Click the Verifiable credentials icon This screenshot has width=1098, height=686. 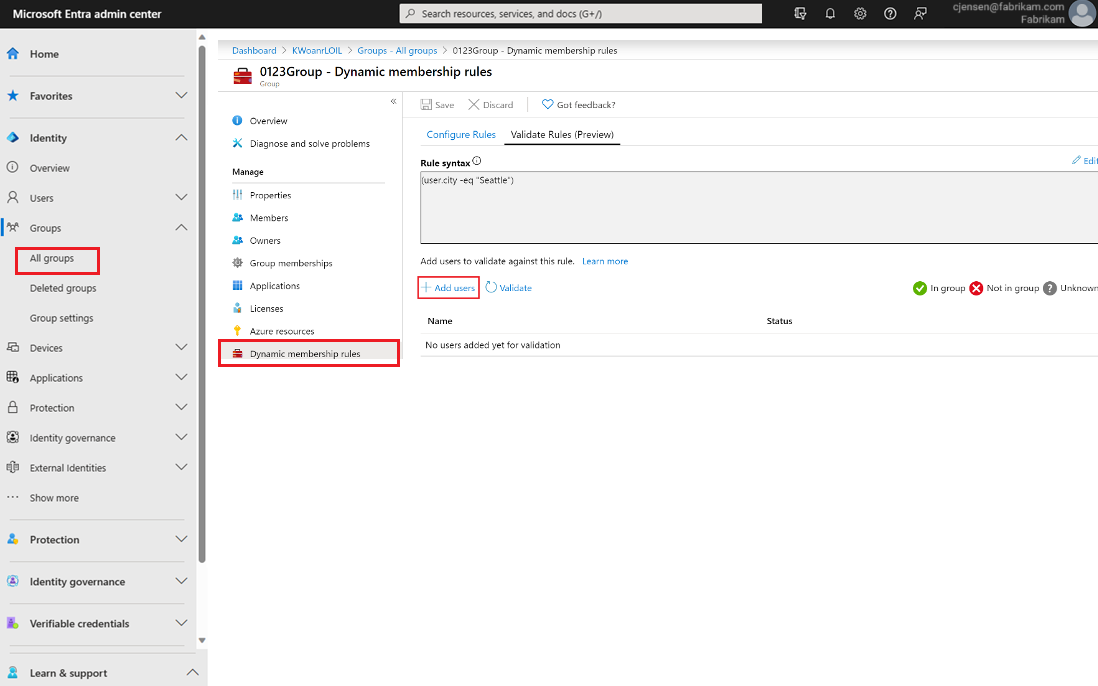point(13,623)
